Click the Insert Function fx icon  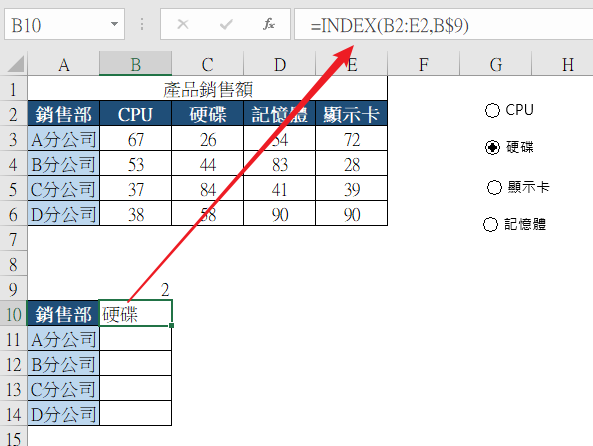pos(269,25)
